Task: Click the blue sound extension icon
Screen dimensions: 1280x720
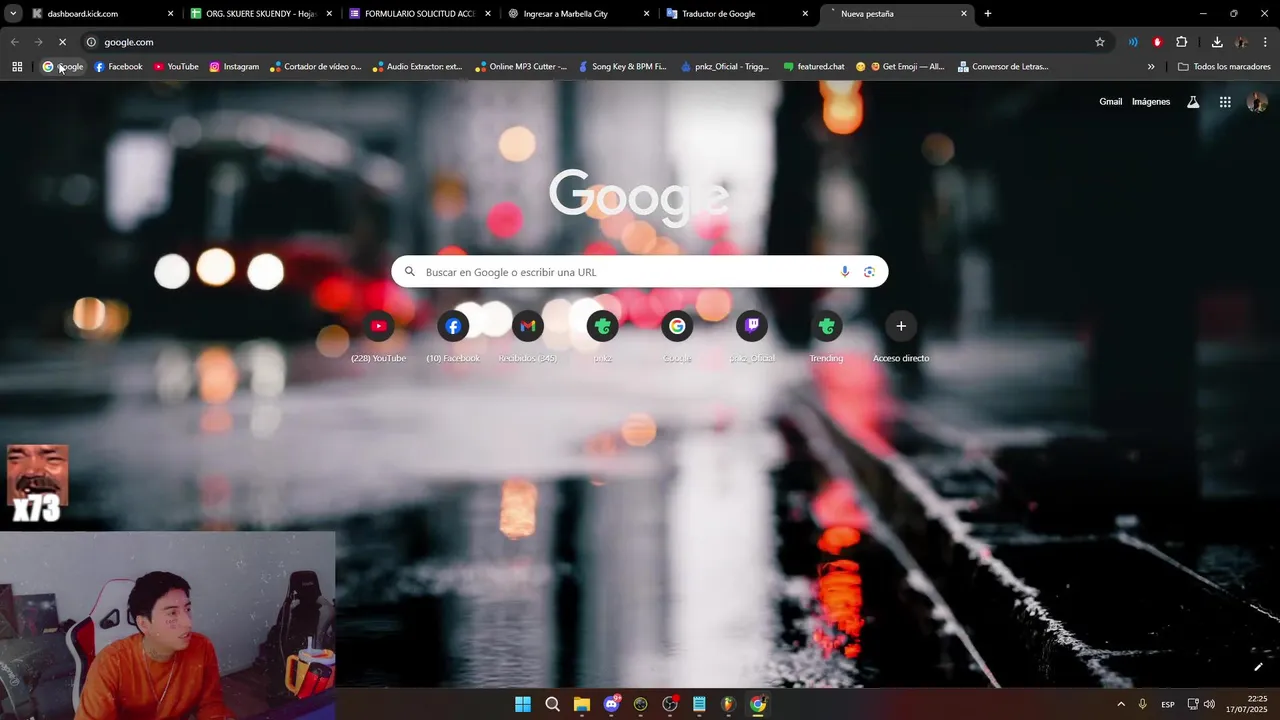Action: pyautogui.click(x=1133, y=42)
